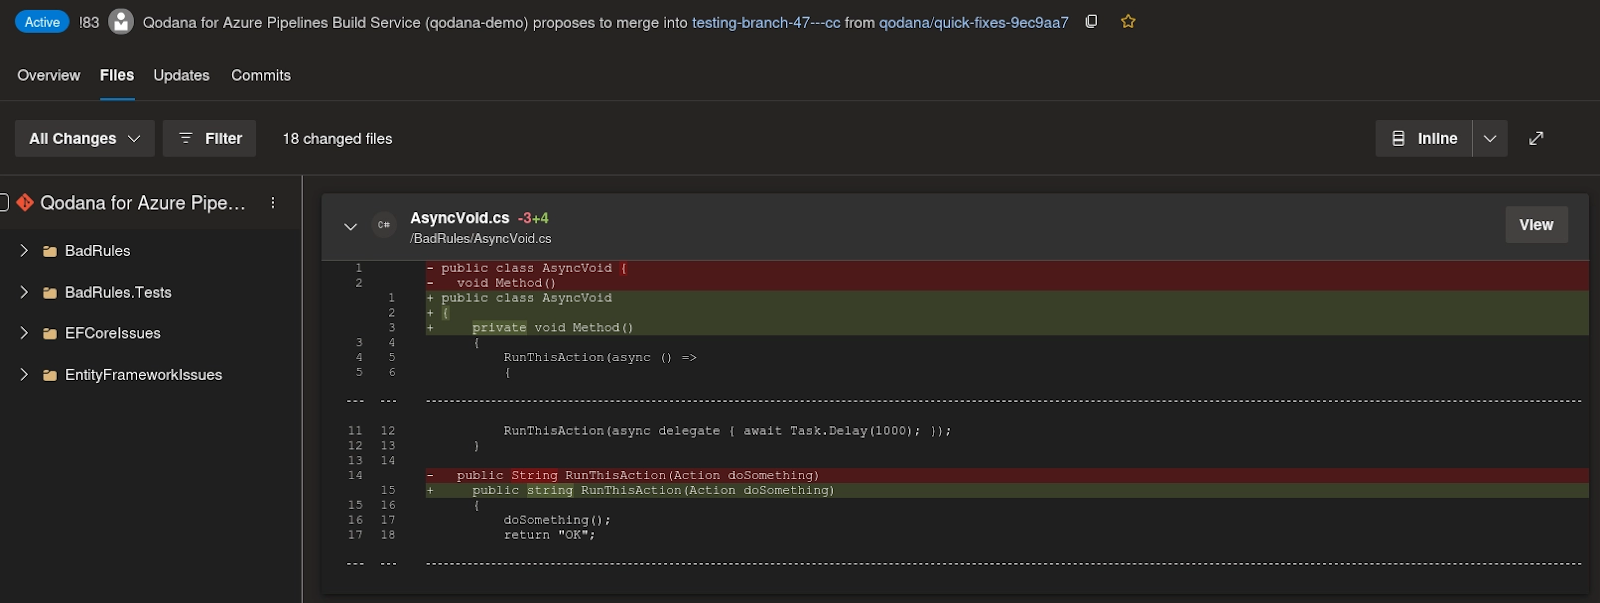Go to the Commits tab

[x=261, y=75]
